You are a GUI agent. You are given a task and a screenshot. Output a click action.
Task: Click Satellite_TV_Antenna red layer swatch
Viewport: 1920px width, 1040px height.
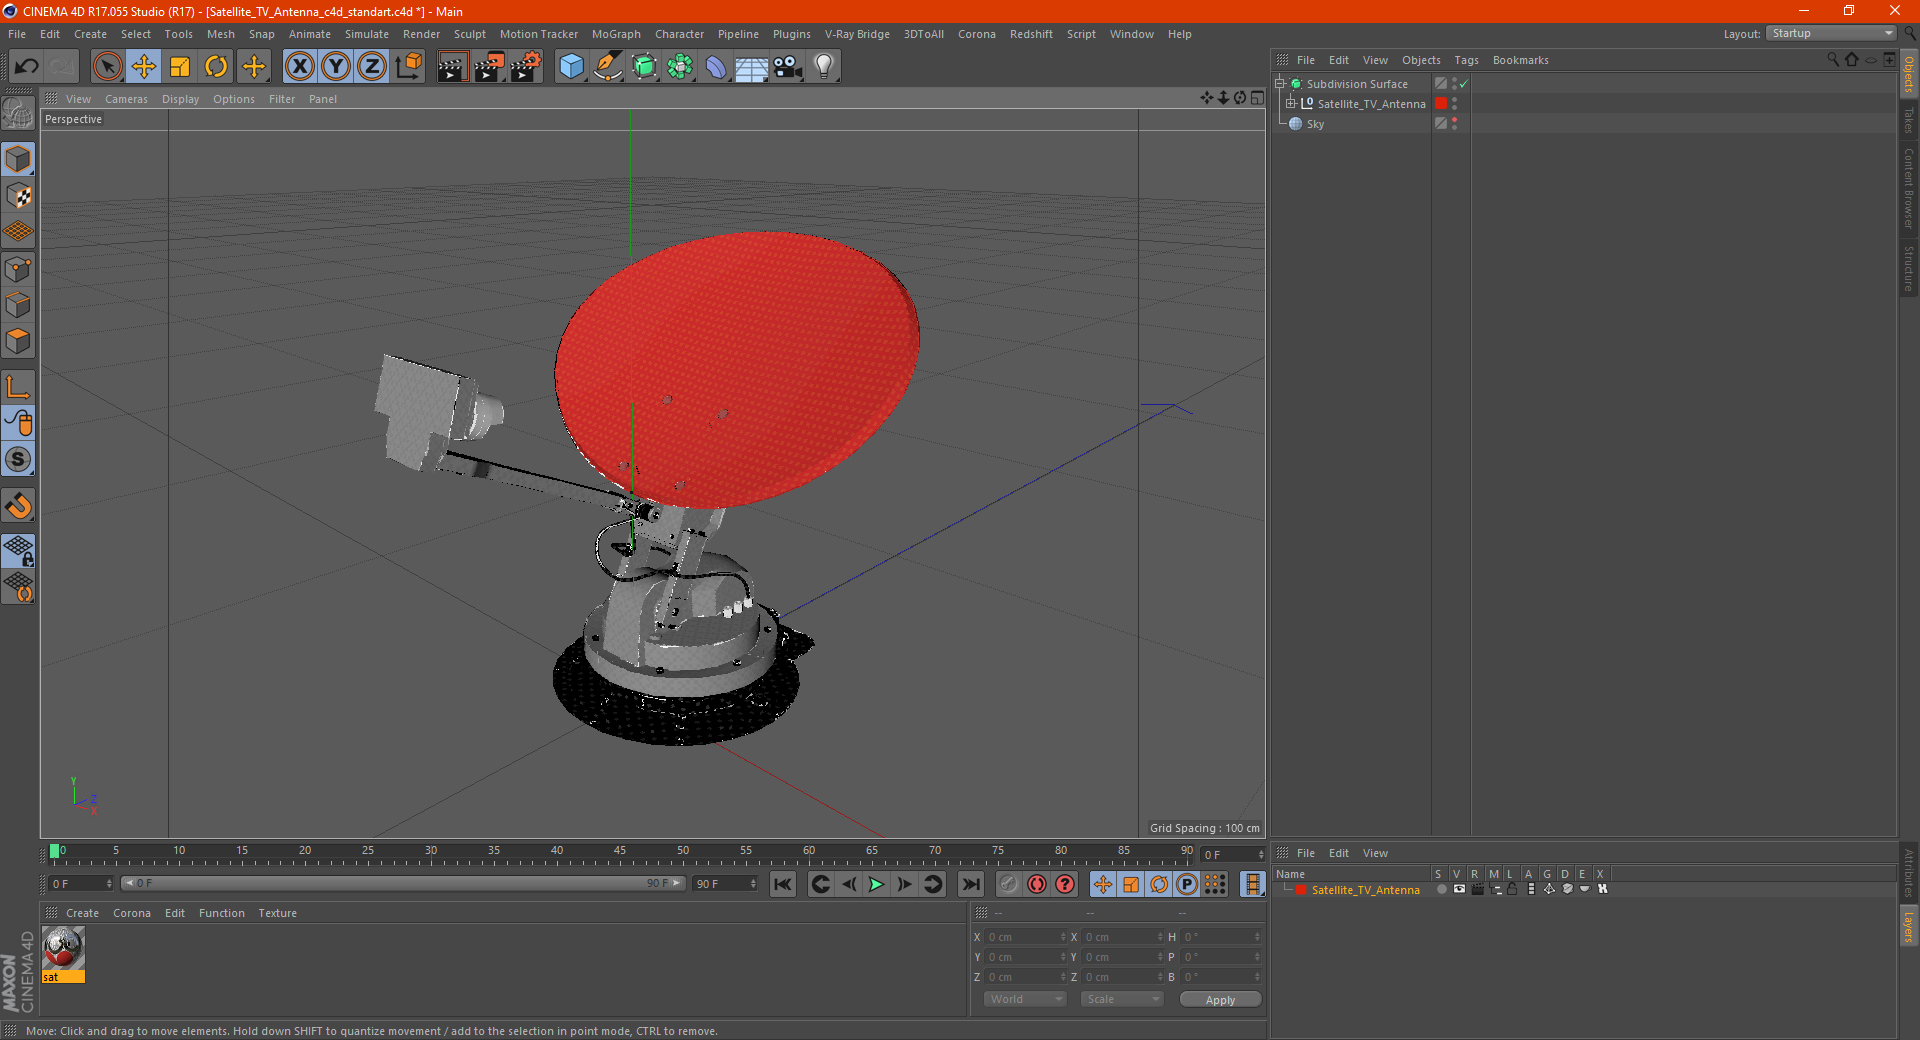click(1441, 104)
